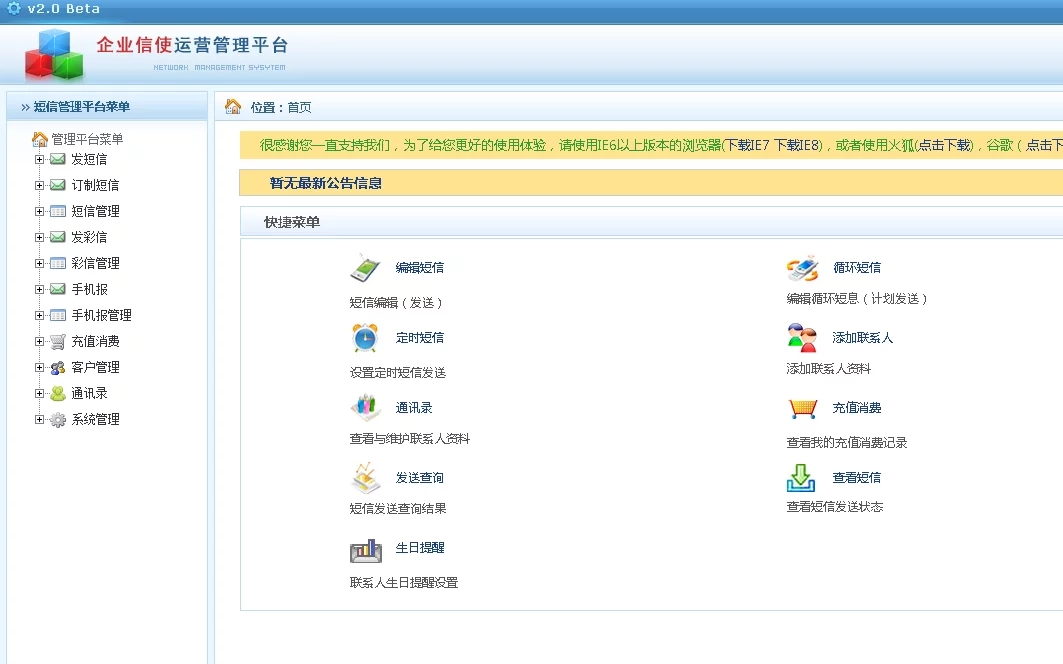Screen dimensions: 1063x664
Task: Open the 下载IE8 link
Action: (796, 145)
